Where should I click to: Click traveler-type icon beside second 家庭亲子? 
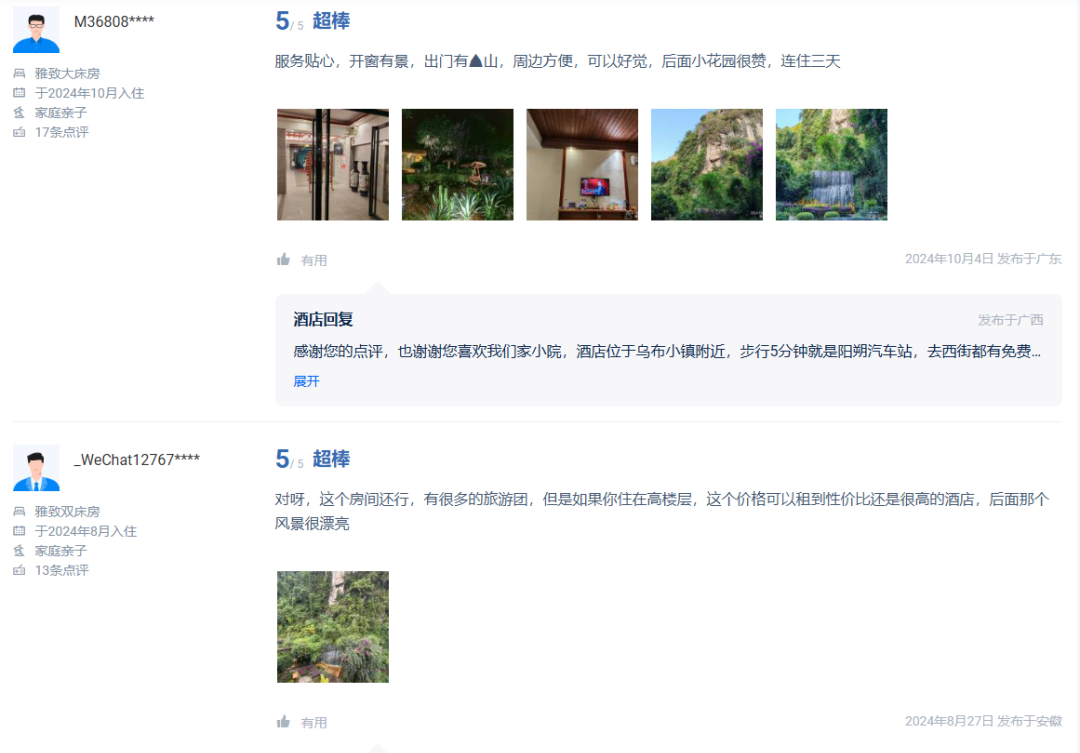pos(19,550)
